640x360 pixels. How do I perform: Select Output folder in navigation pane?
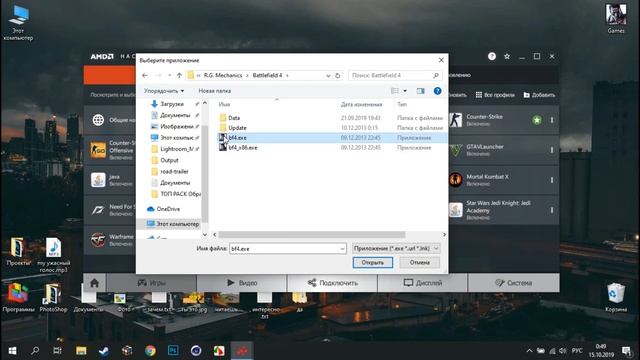[x=169, y=160]
